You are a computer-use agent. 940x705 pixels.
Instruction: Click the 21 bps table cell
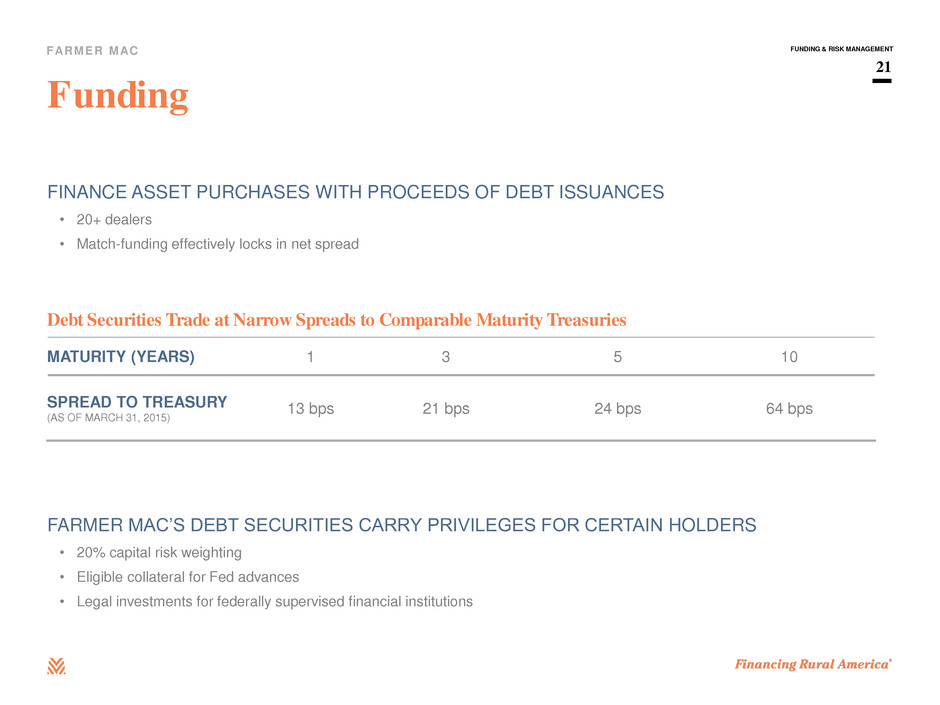[x=446, y=409]
